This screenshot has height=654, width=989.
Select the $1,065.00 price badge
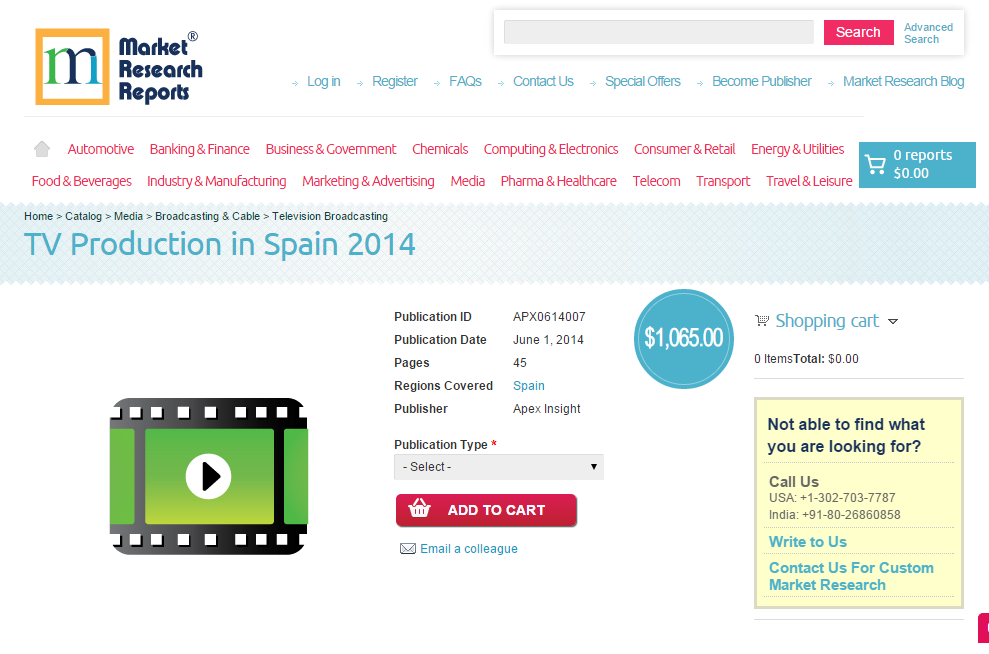coord(684,339)
